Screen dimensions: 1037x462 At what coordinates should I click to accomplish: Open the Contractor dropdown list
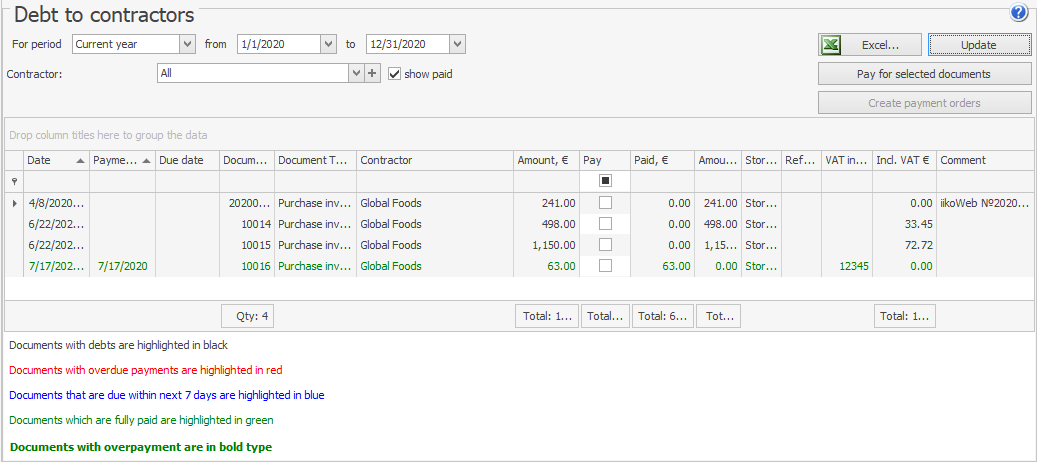pyautogui.click(x=355, y=73)
